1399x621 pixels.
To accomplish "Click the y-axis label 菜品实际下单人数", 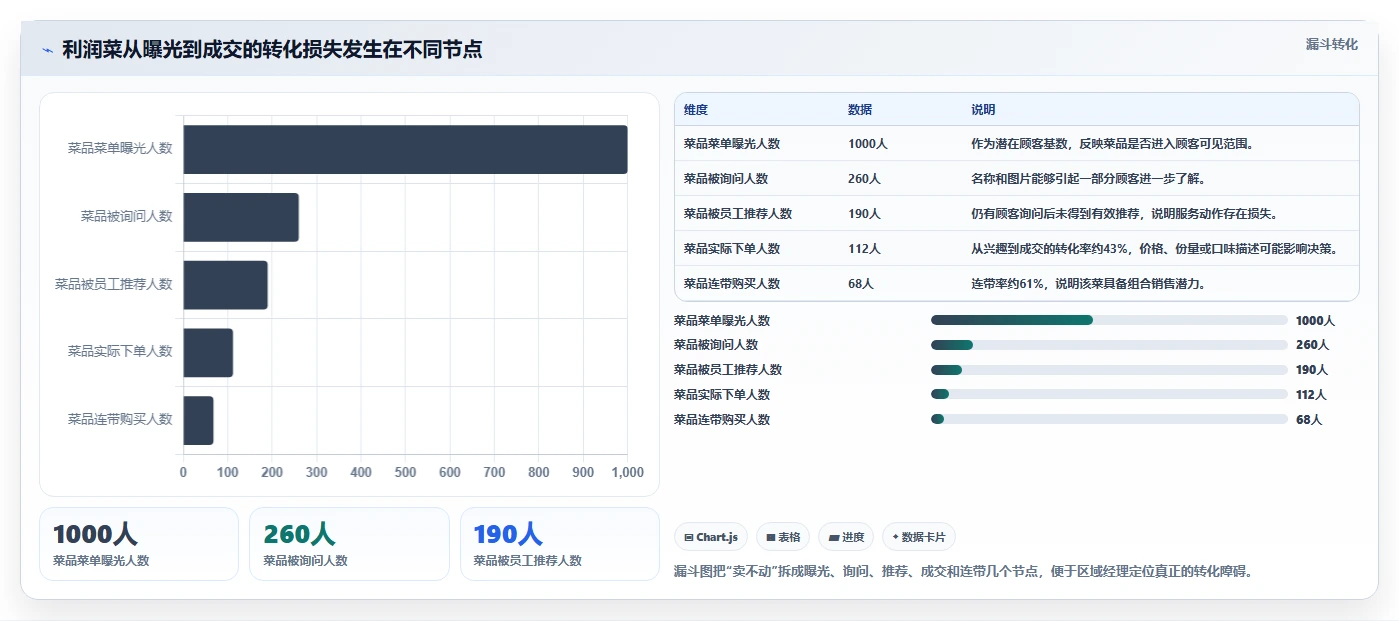I will (120, 351).
